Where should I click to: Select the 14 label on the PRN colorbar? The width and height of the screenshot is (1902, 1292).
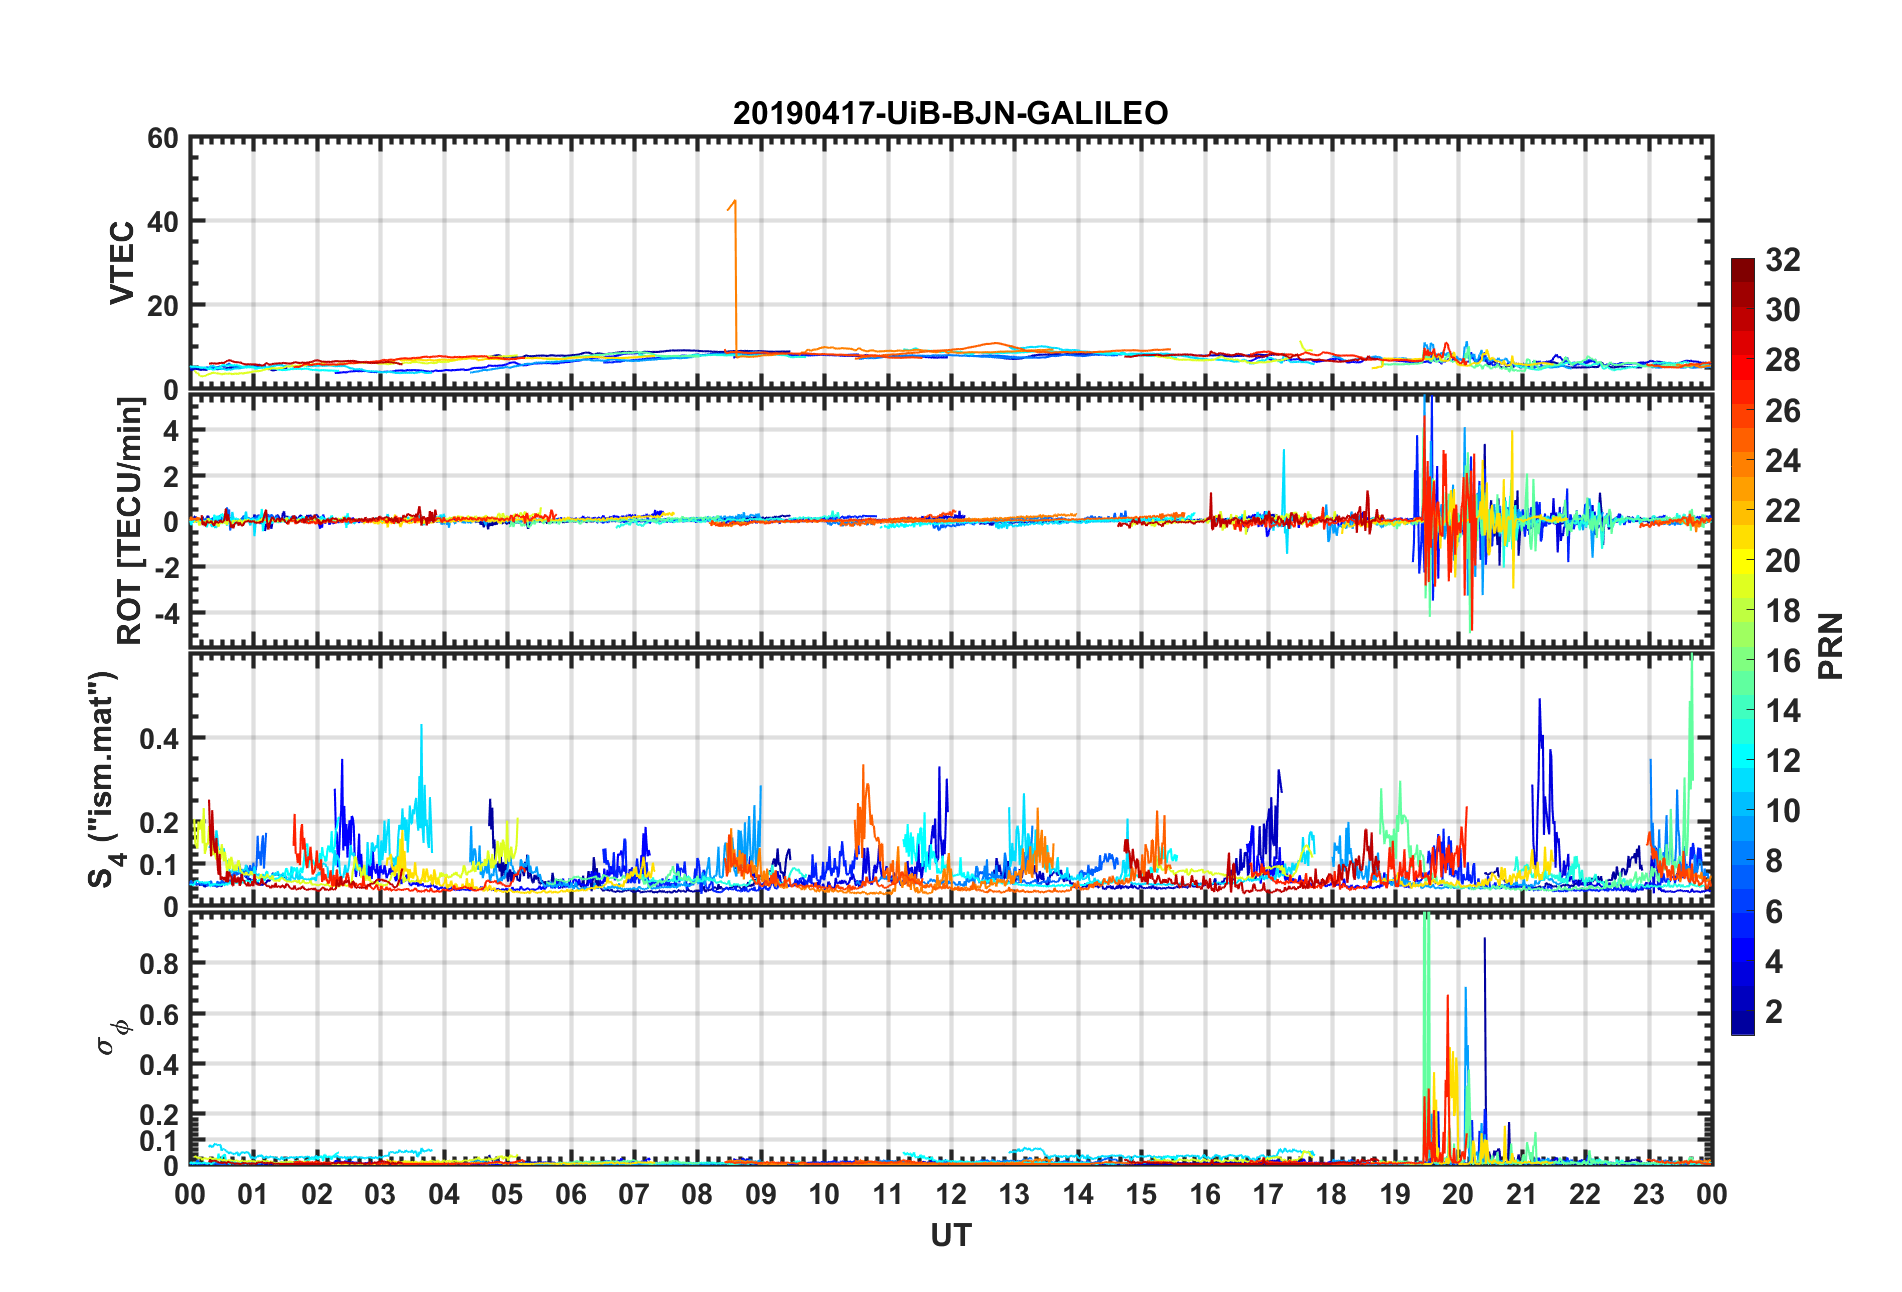click(1783, 710)
